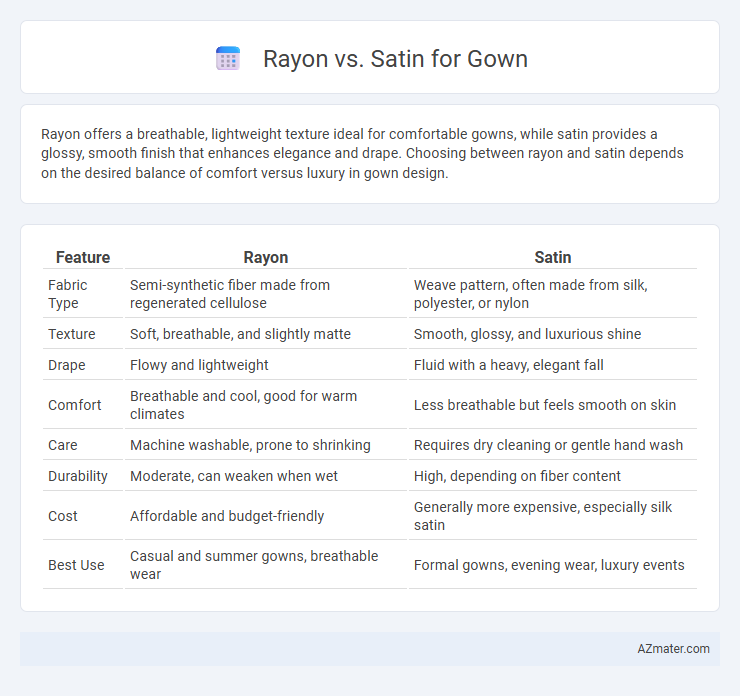Viewport: 740px width, 696px height.
Task: Select the 'Rayon' column header
Action: [266, 257]
